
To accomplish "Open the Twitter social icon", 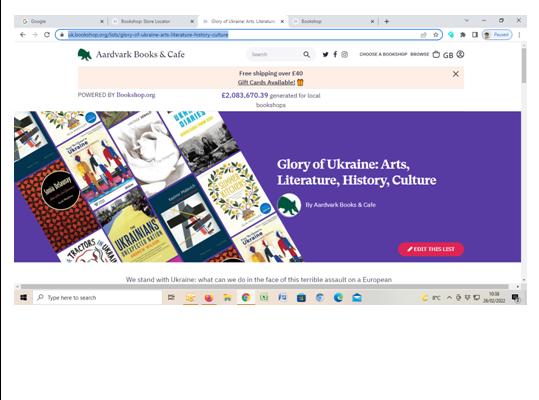I will 325,54.
